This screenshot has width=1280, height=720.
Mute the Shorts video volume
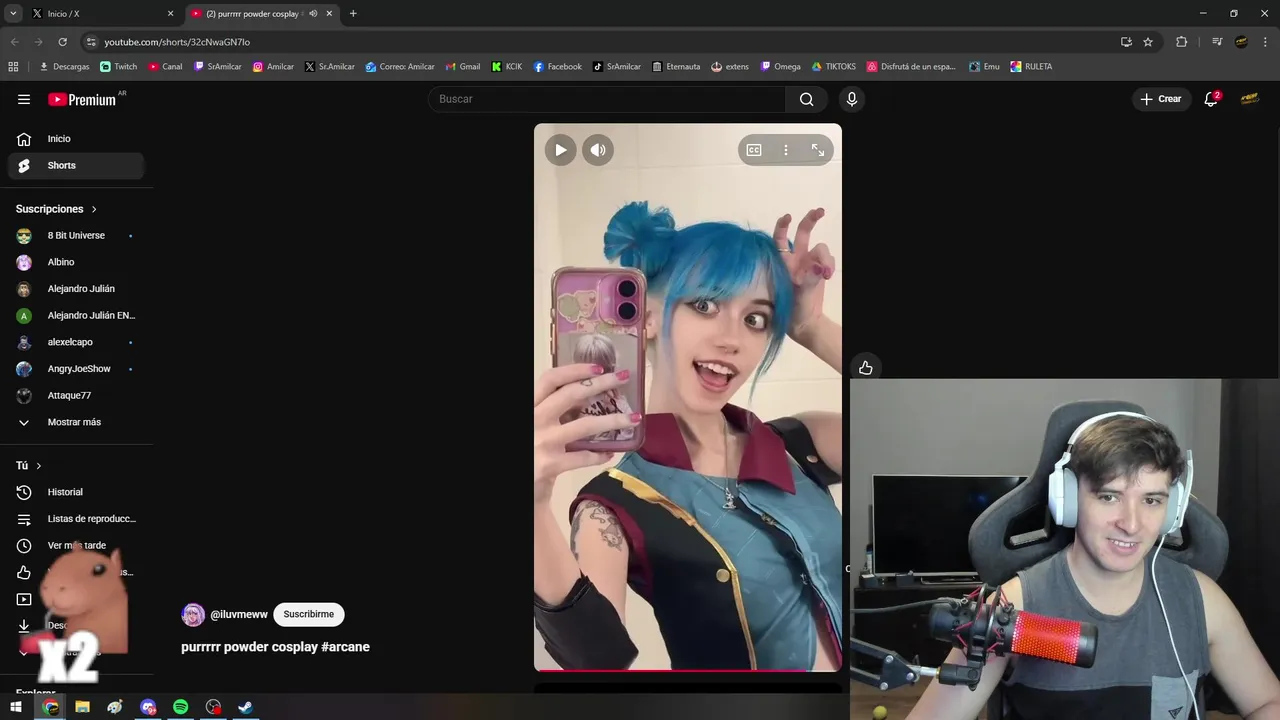[598, 150]
